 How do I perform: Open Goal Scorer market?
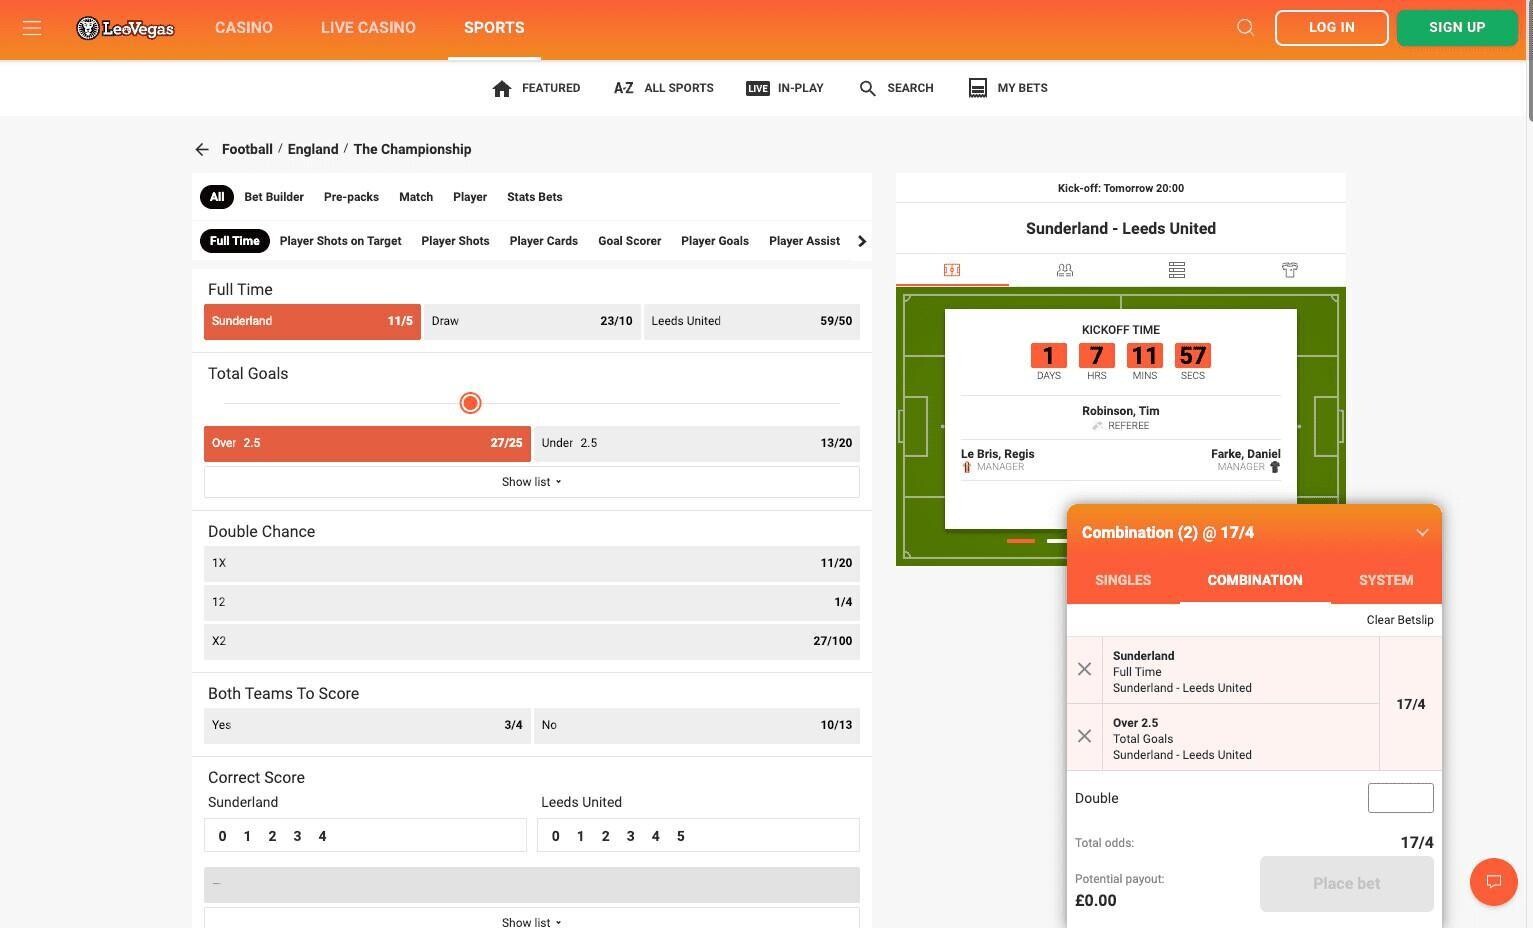(630, 241)
